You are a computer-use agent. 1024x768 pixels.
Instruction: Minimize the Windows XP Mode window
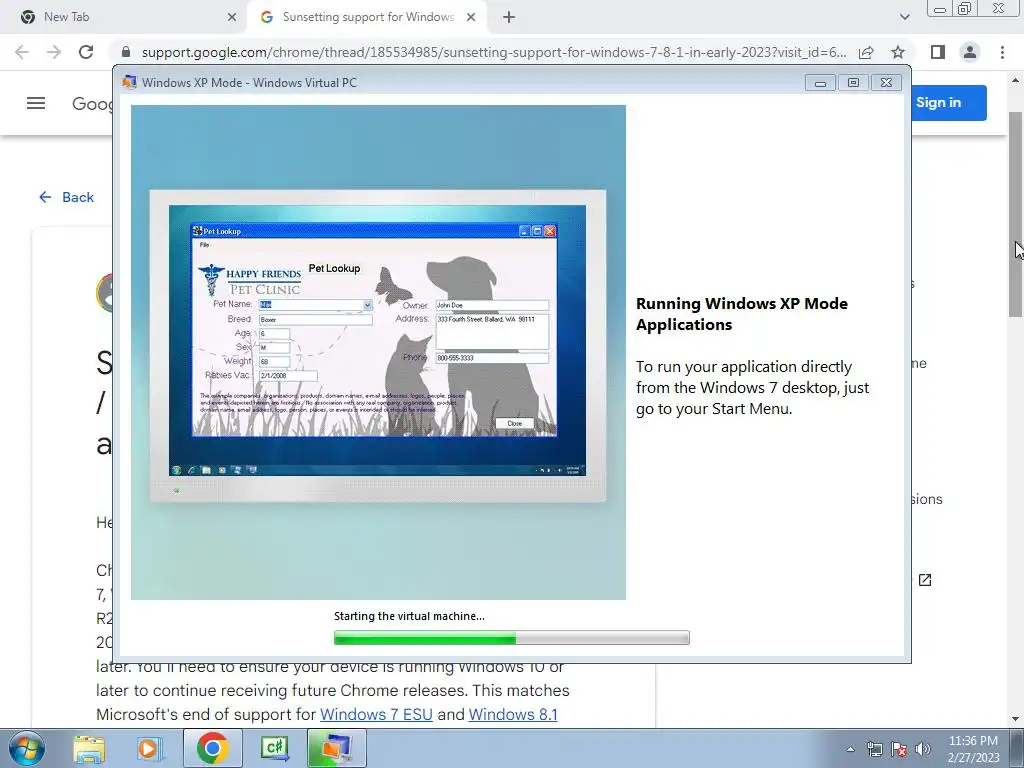[820, 82]
